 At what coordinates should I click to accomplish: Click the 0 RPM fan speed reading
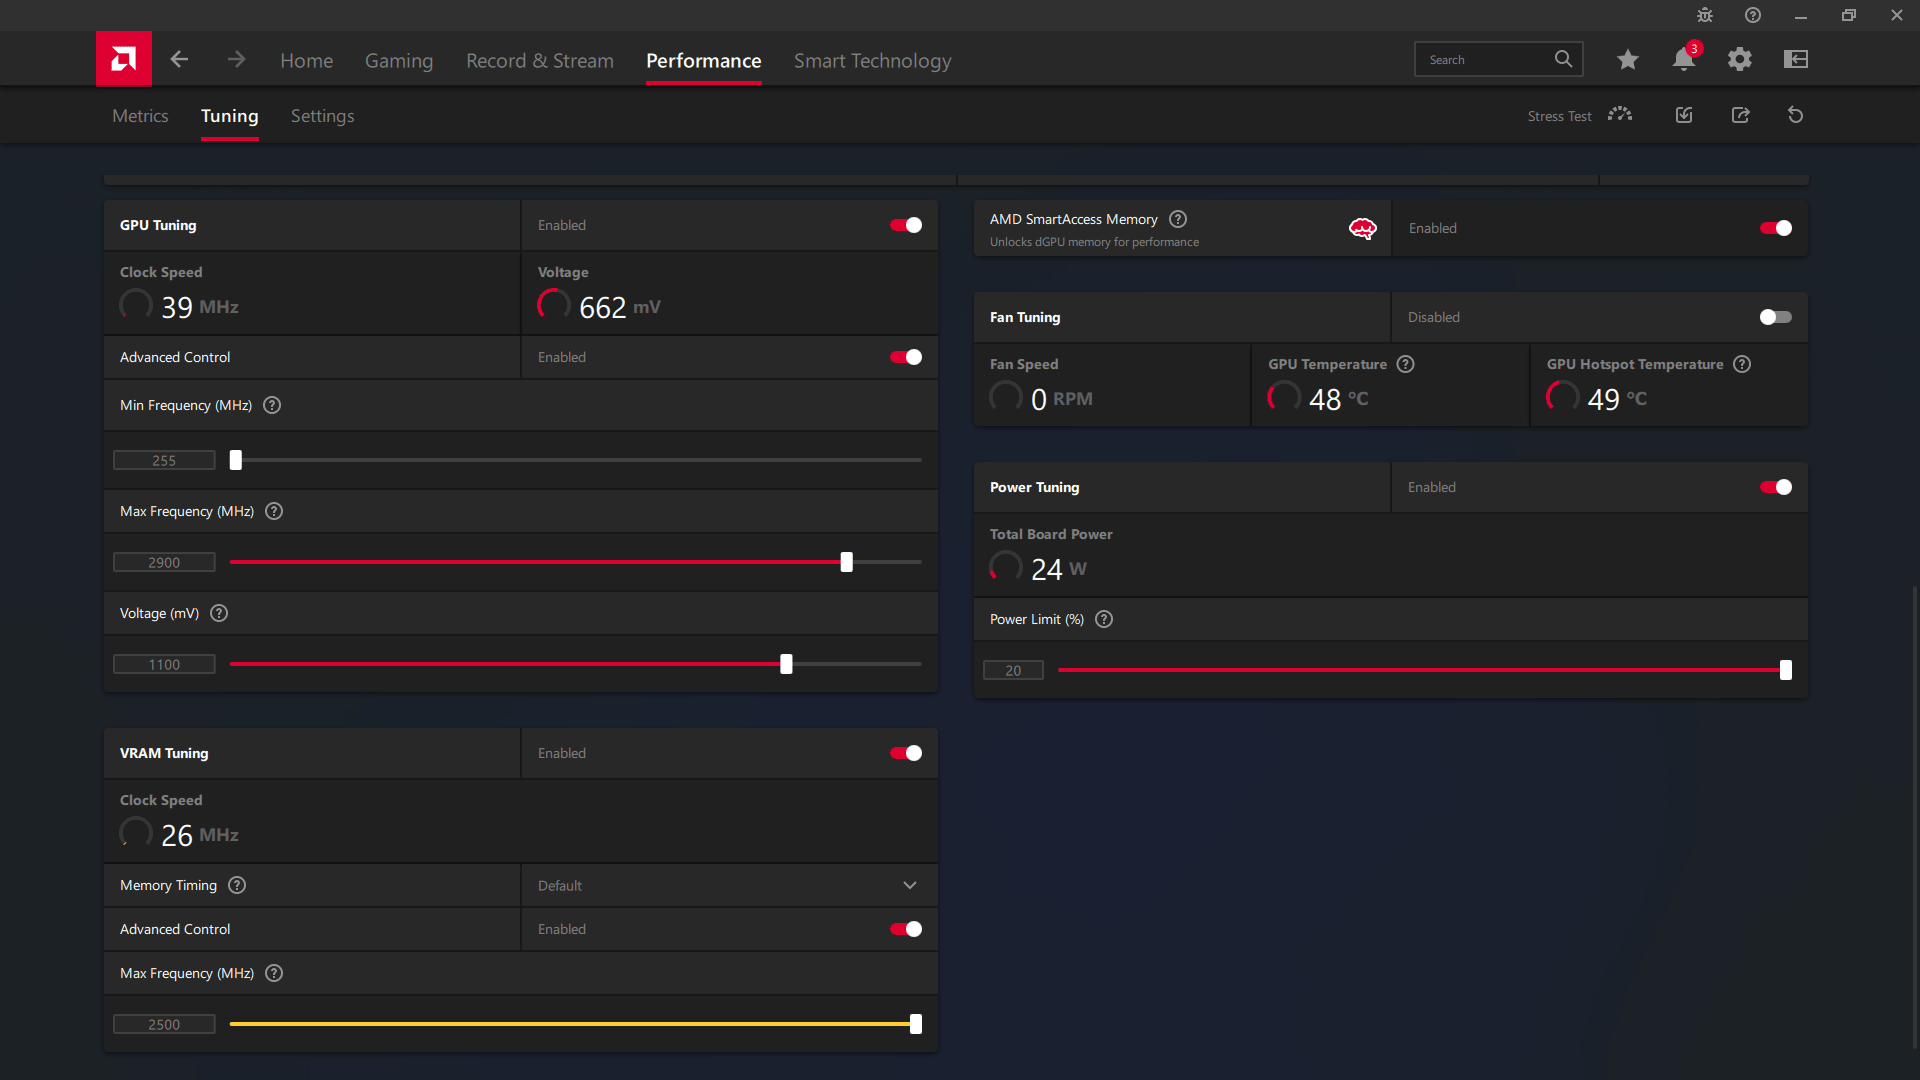click(1061, 399)
